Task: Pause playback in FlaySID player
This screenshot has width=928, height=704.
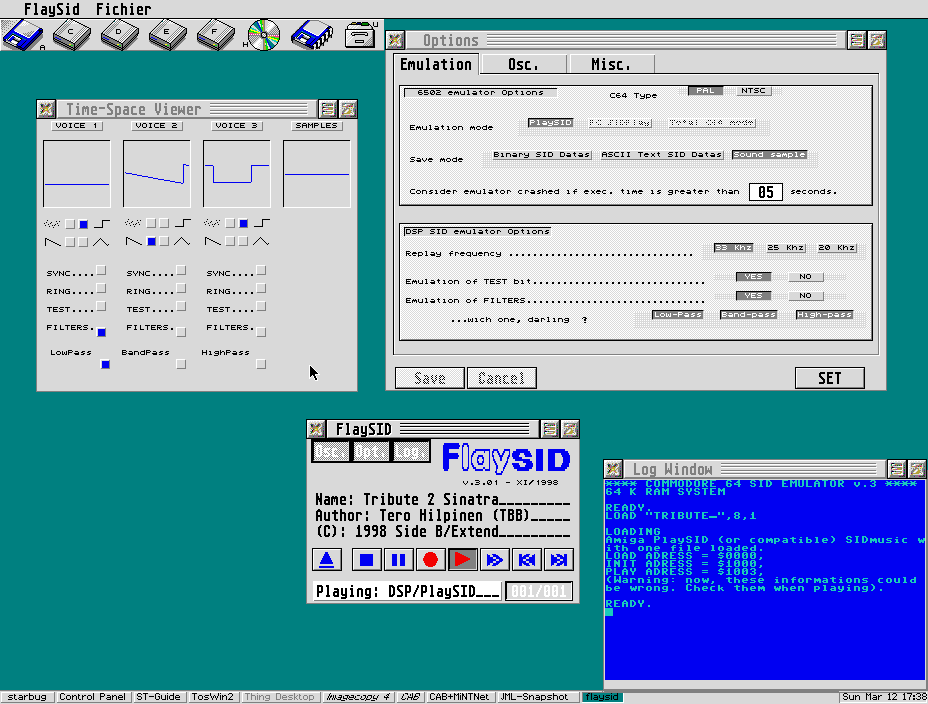Action: [x=398, y=560]
